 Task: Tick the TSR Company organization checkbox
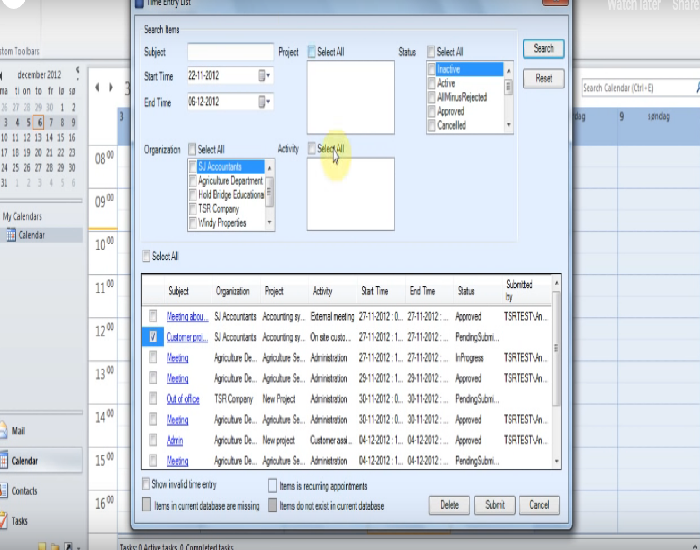[193, 209]
